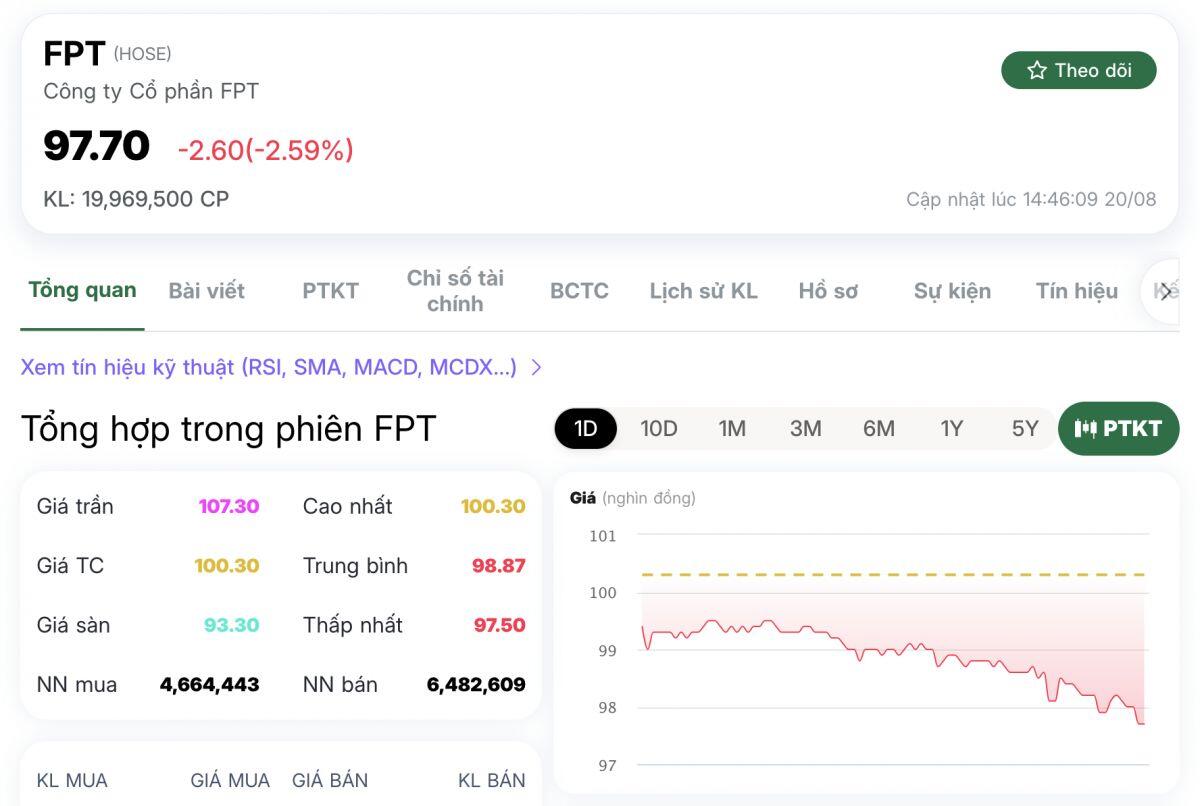Switch to the Bài viết tab
This screenshot has width=1200, height=806.
click(x=205, y=290)
